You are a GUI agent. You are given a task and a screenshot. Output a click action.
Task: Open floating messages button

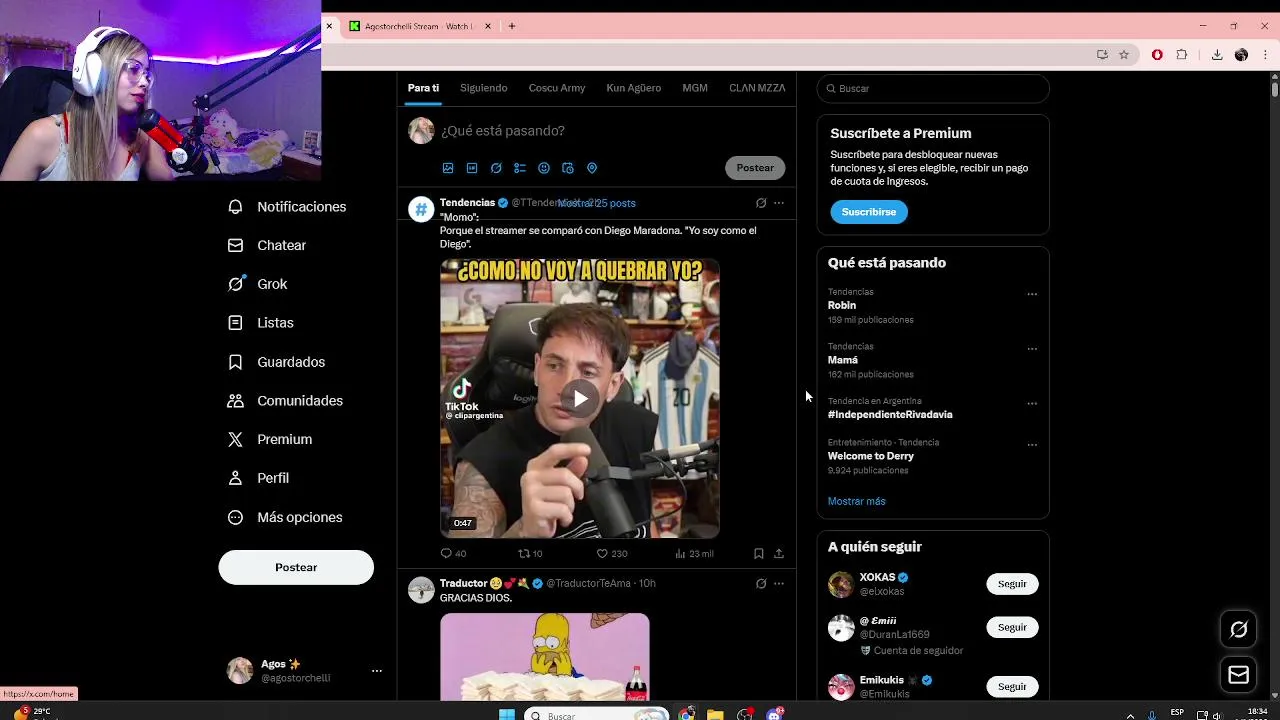[x=1239, y=675]
